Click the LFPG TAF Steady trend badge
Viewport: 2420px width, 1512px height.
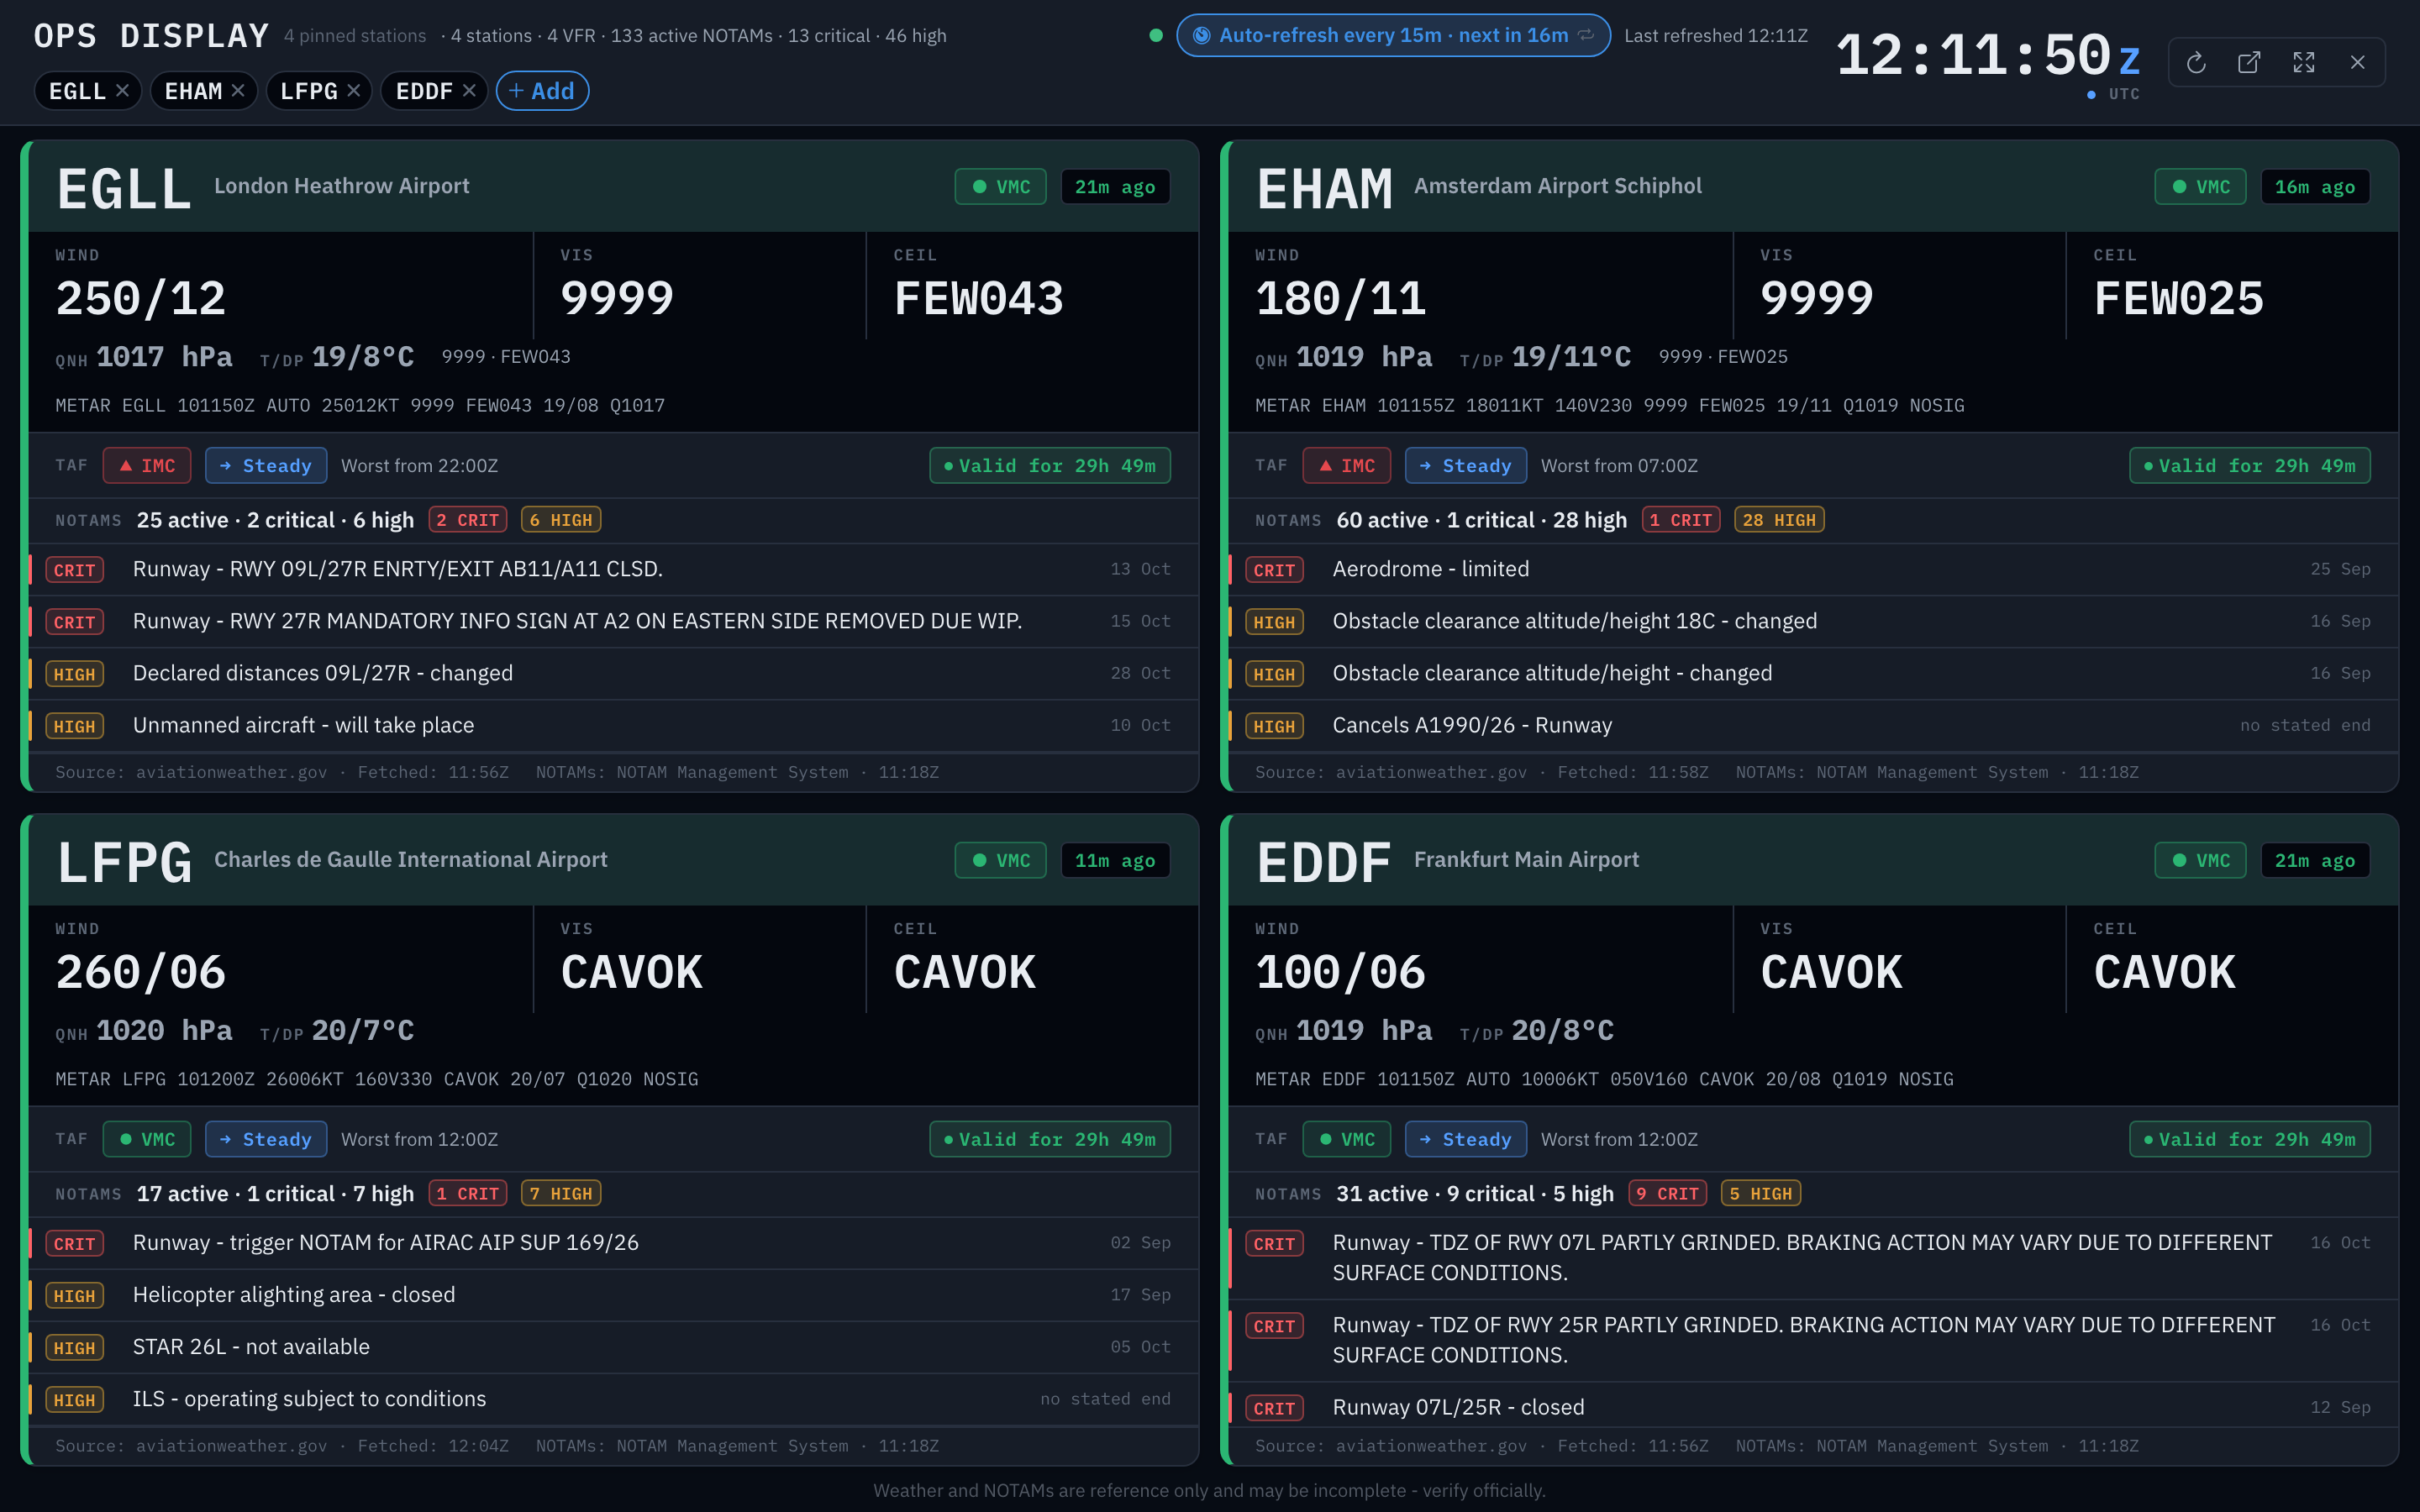click(266, 1140)
